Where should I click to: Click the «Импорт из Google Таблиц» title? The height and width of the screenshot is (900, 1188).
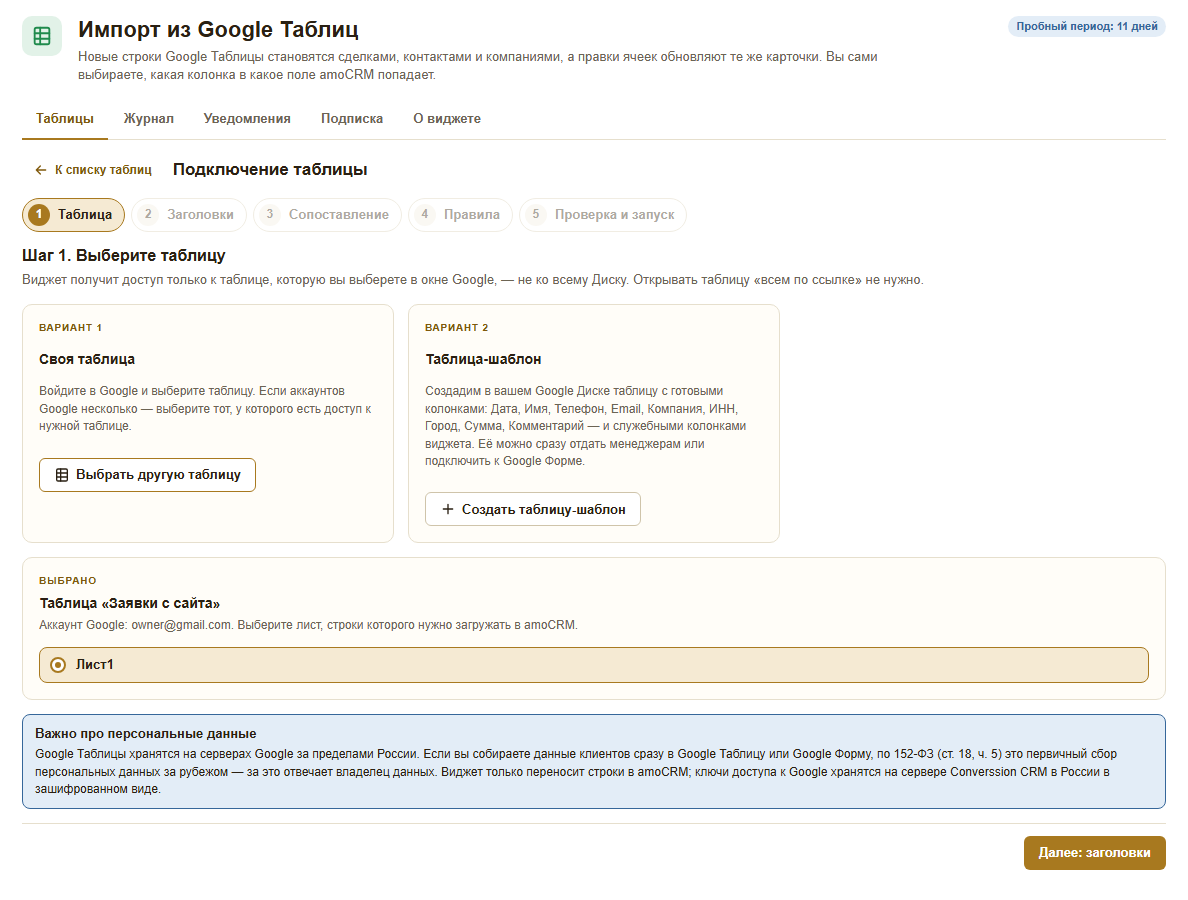tap(218, 30)
